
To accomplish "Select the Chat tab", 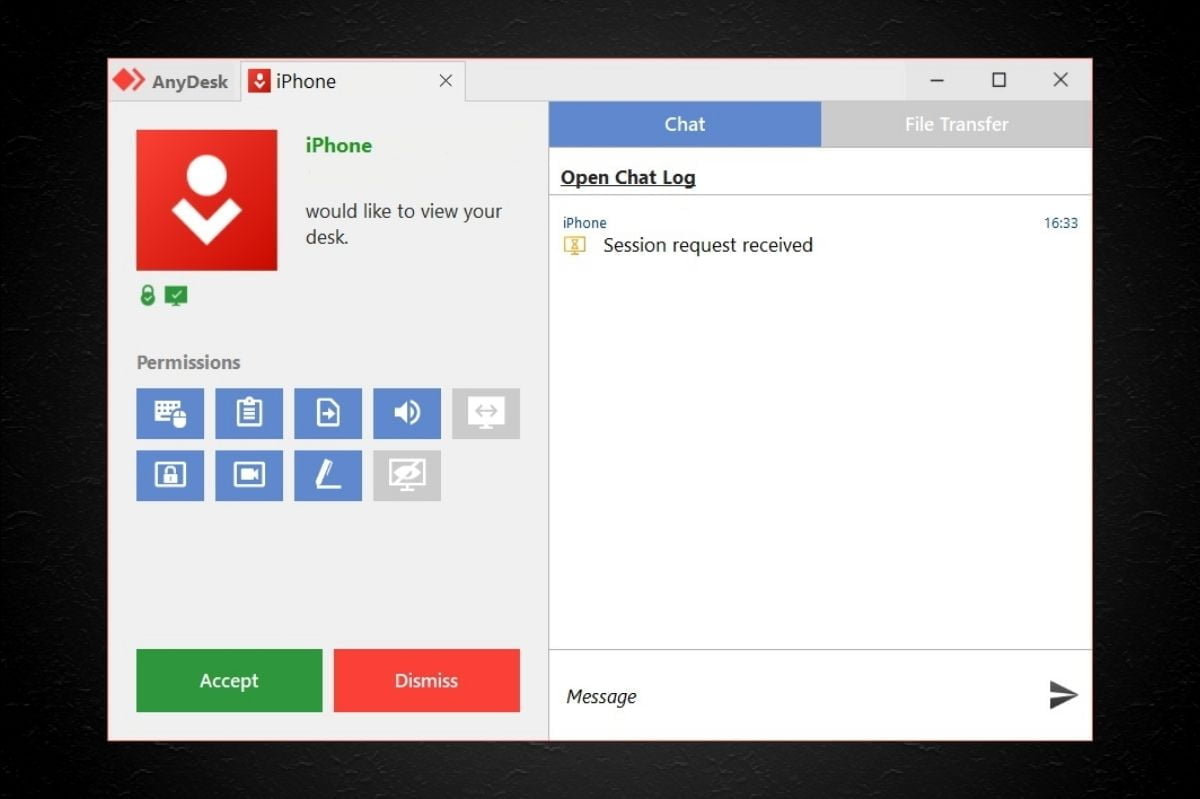I will (x=685, y=124).
